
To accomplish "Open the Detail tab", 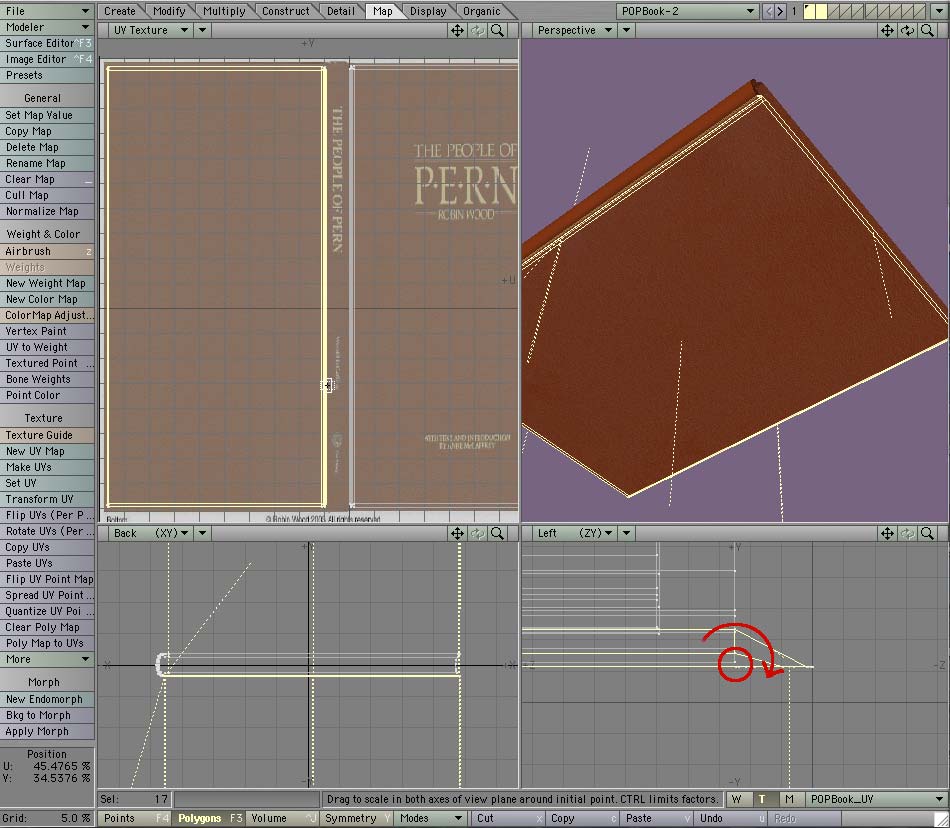I will tap(340, 11).
